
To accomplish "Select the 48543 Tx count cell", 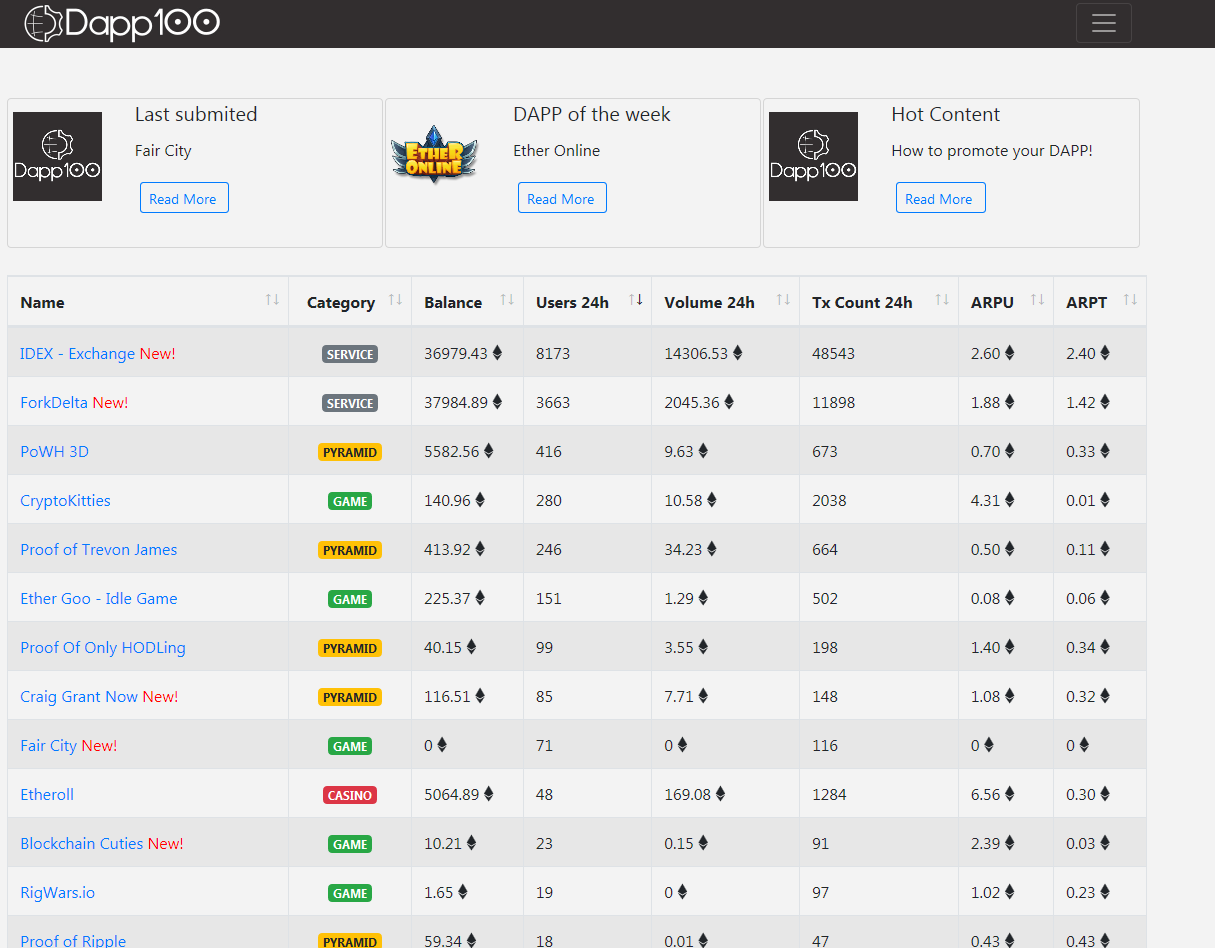I will tap(878, 353).
